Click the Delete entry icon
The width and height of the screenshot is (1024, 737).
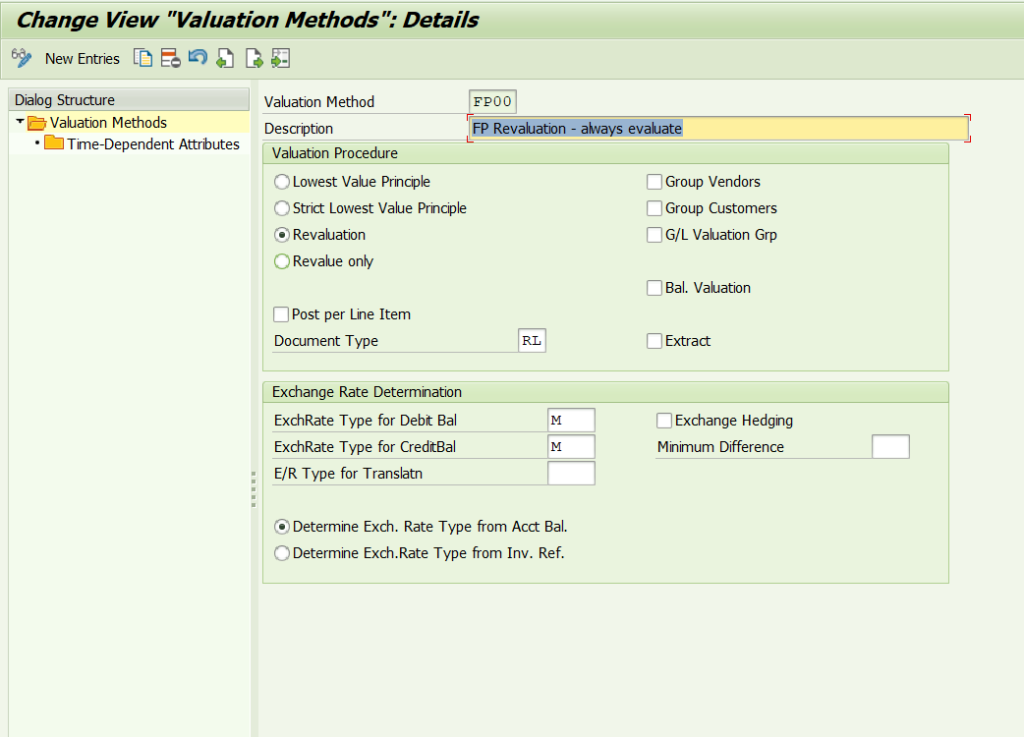point(169,58)
